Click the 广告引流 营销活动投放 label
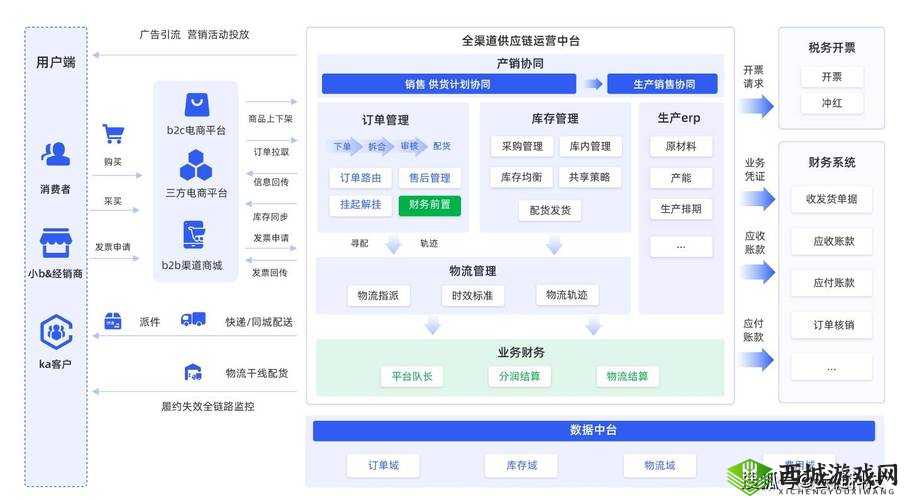Screen dimensions: 905x500 [x=195, y=35]
